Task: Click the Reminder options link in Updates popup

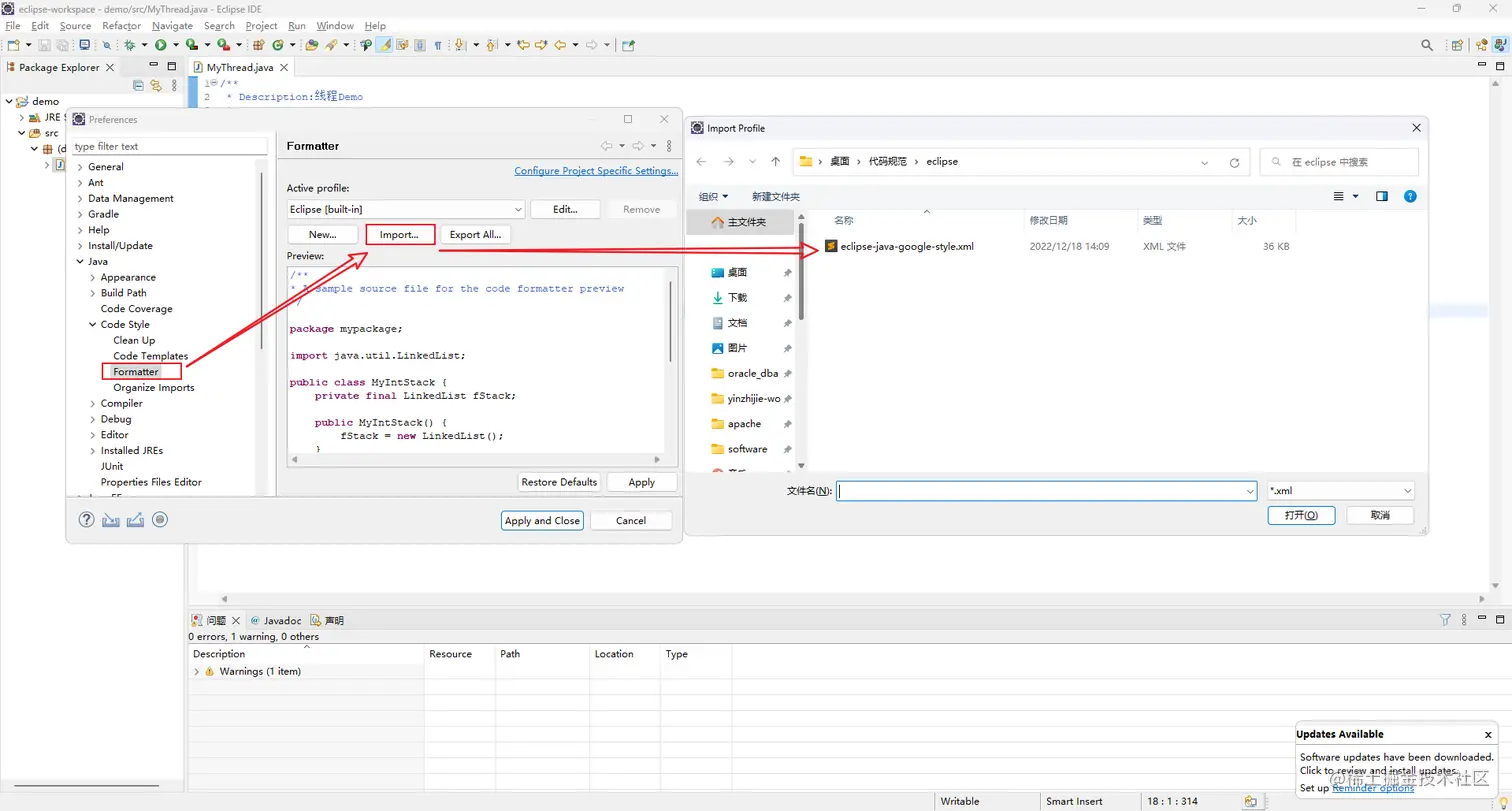Action: click(x=1373, y=788)
